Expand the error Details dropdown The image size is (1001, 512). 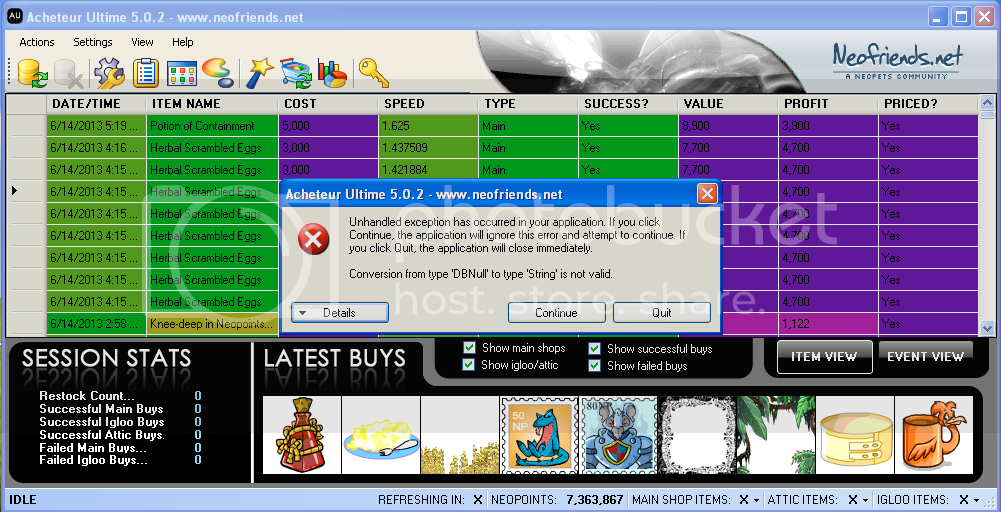tap(339, 313)
